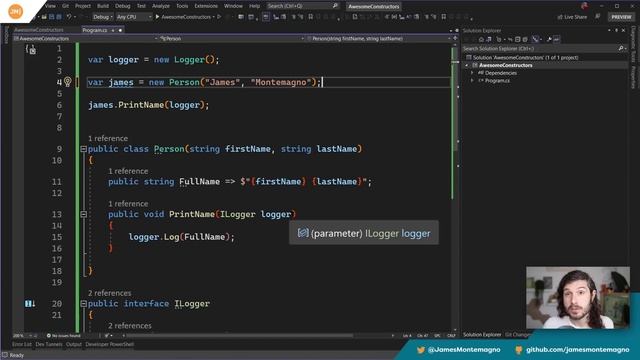Click the '1 reference' CodeLens above FullName
The image size is (640, 360).
point(128,171)
